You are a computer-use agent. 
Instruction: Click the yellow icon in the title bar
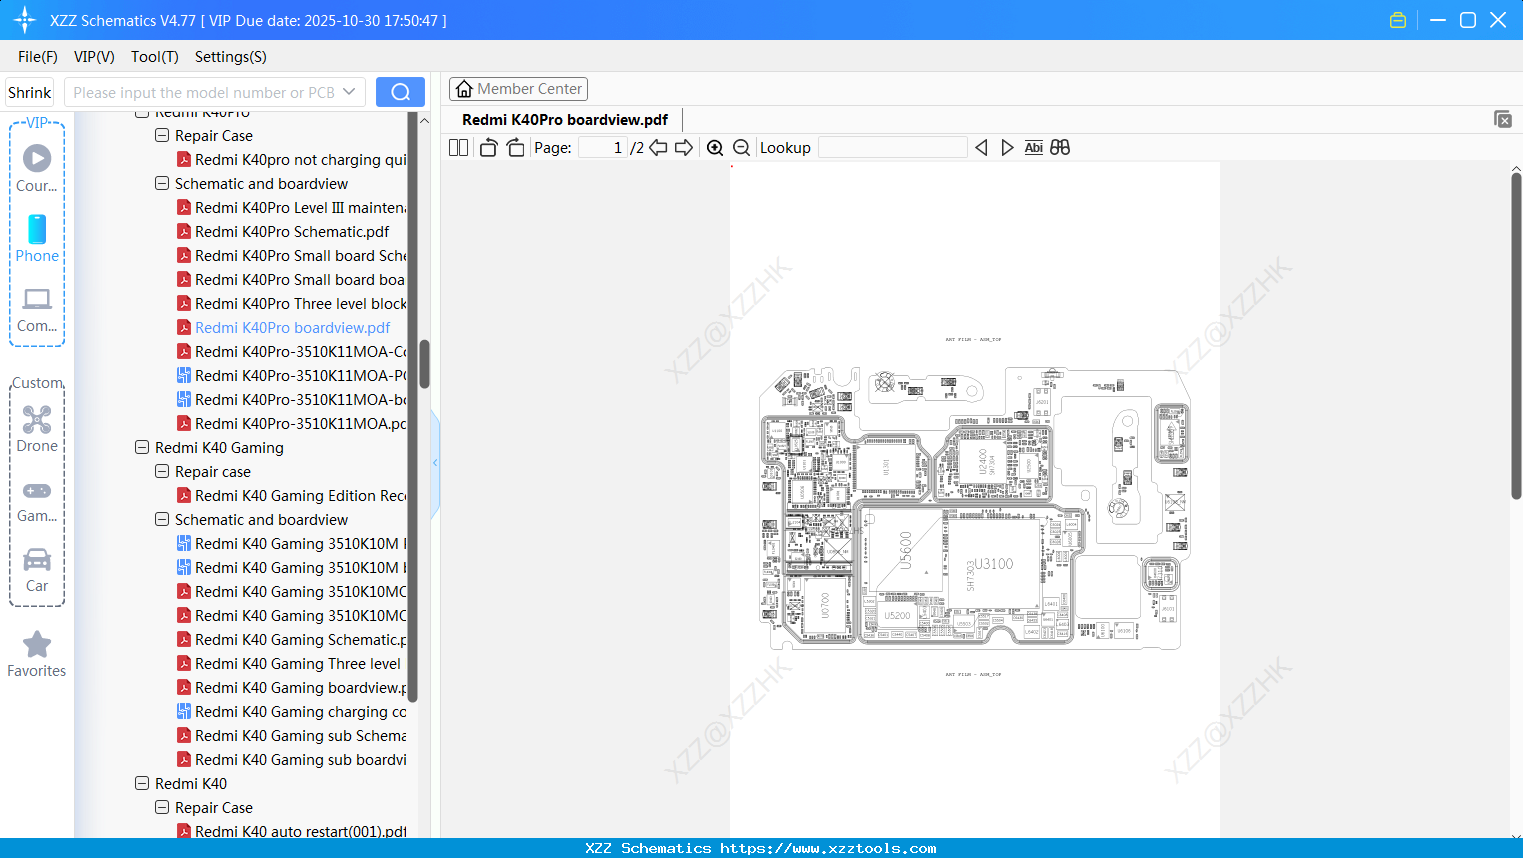pyautogui.click(x=1398, y=20)
